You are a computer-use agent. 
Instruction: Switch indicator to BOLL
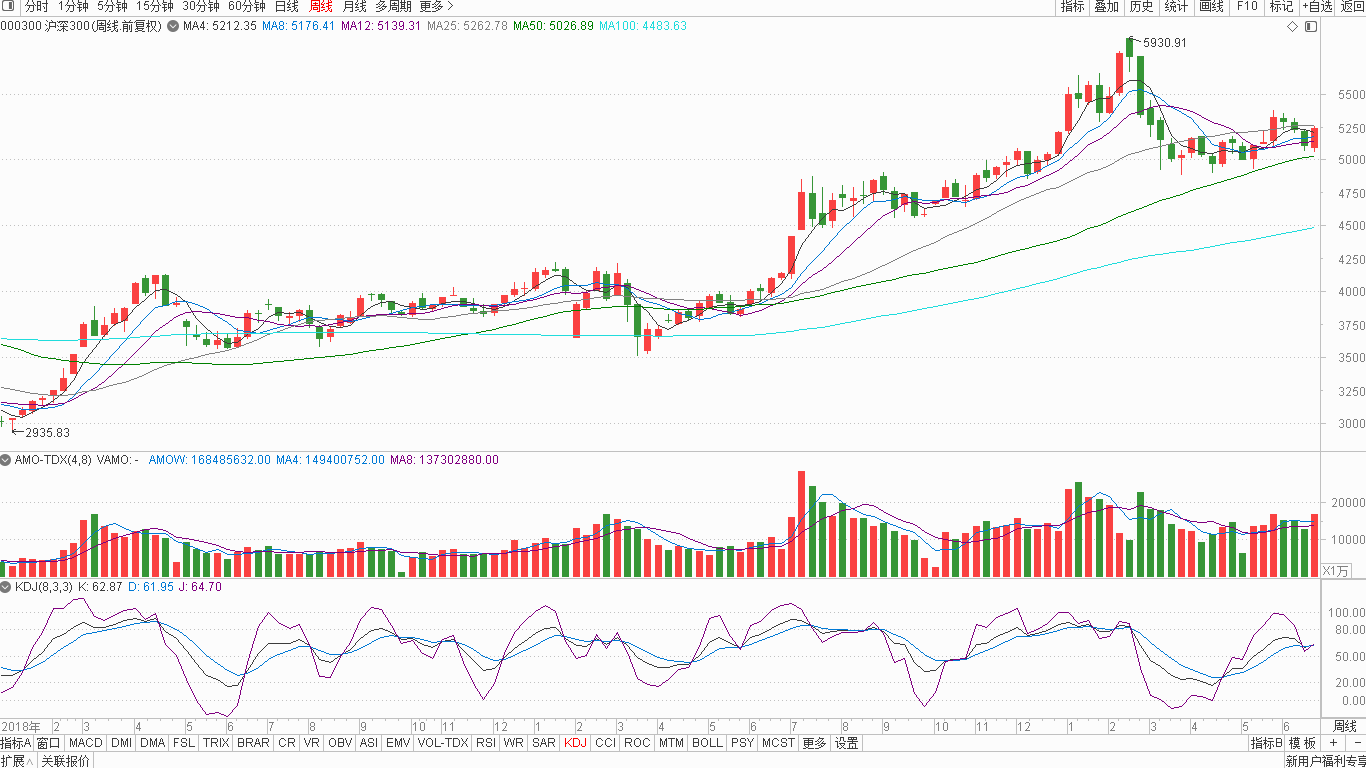point(707,743)
